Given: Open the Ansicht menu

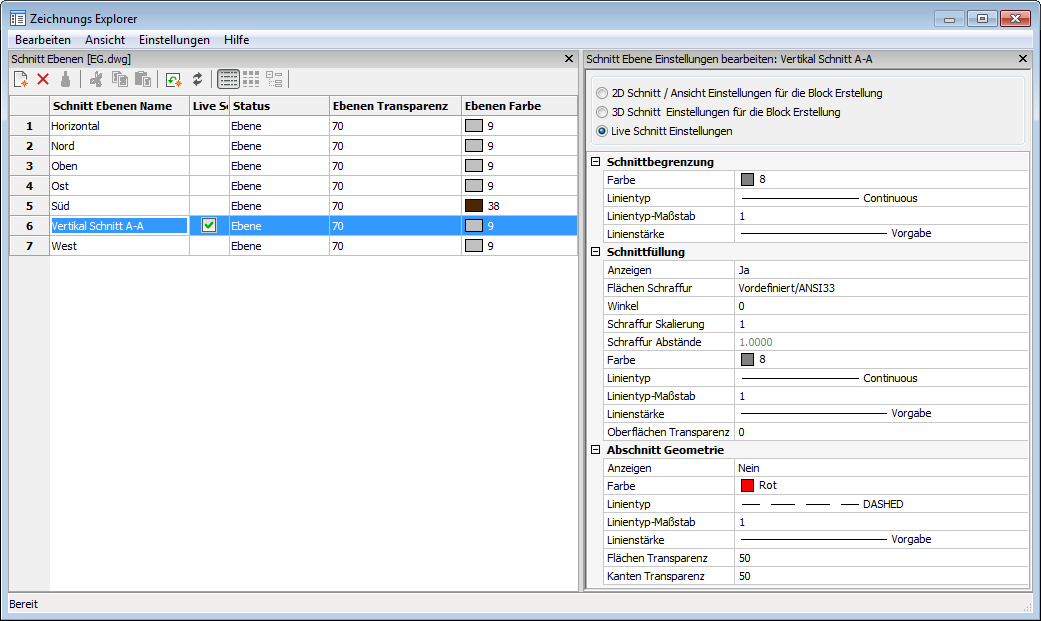Looking at the screenshot, I should [x=105, y=40].
